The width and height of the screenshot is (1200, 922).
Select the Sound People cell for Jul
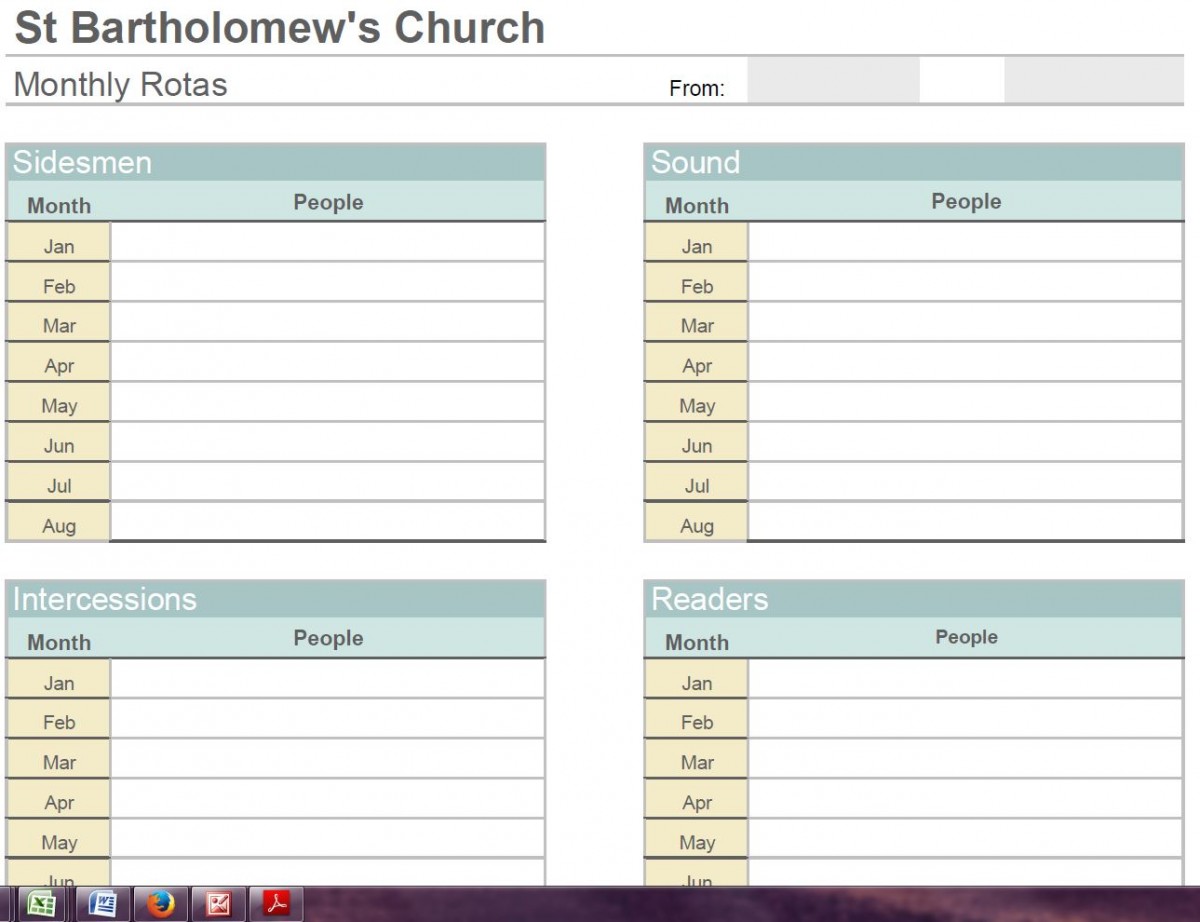pos(965,482)
